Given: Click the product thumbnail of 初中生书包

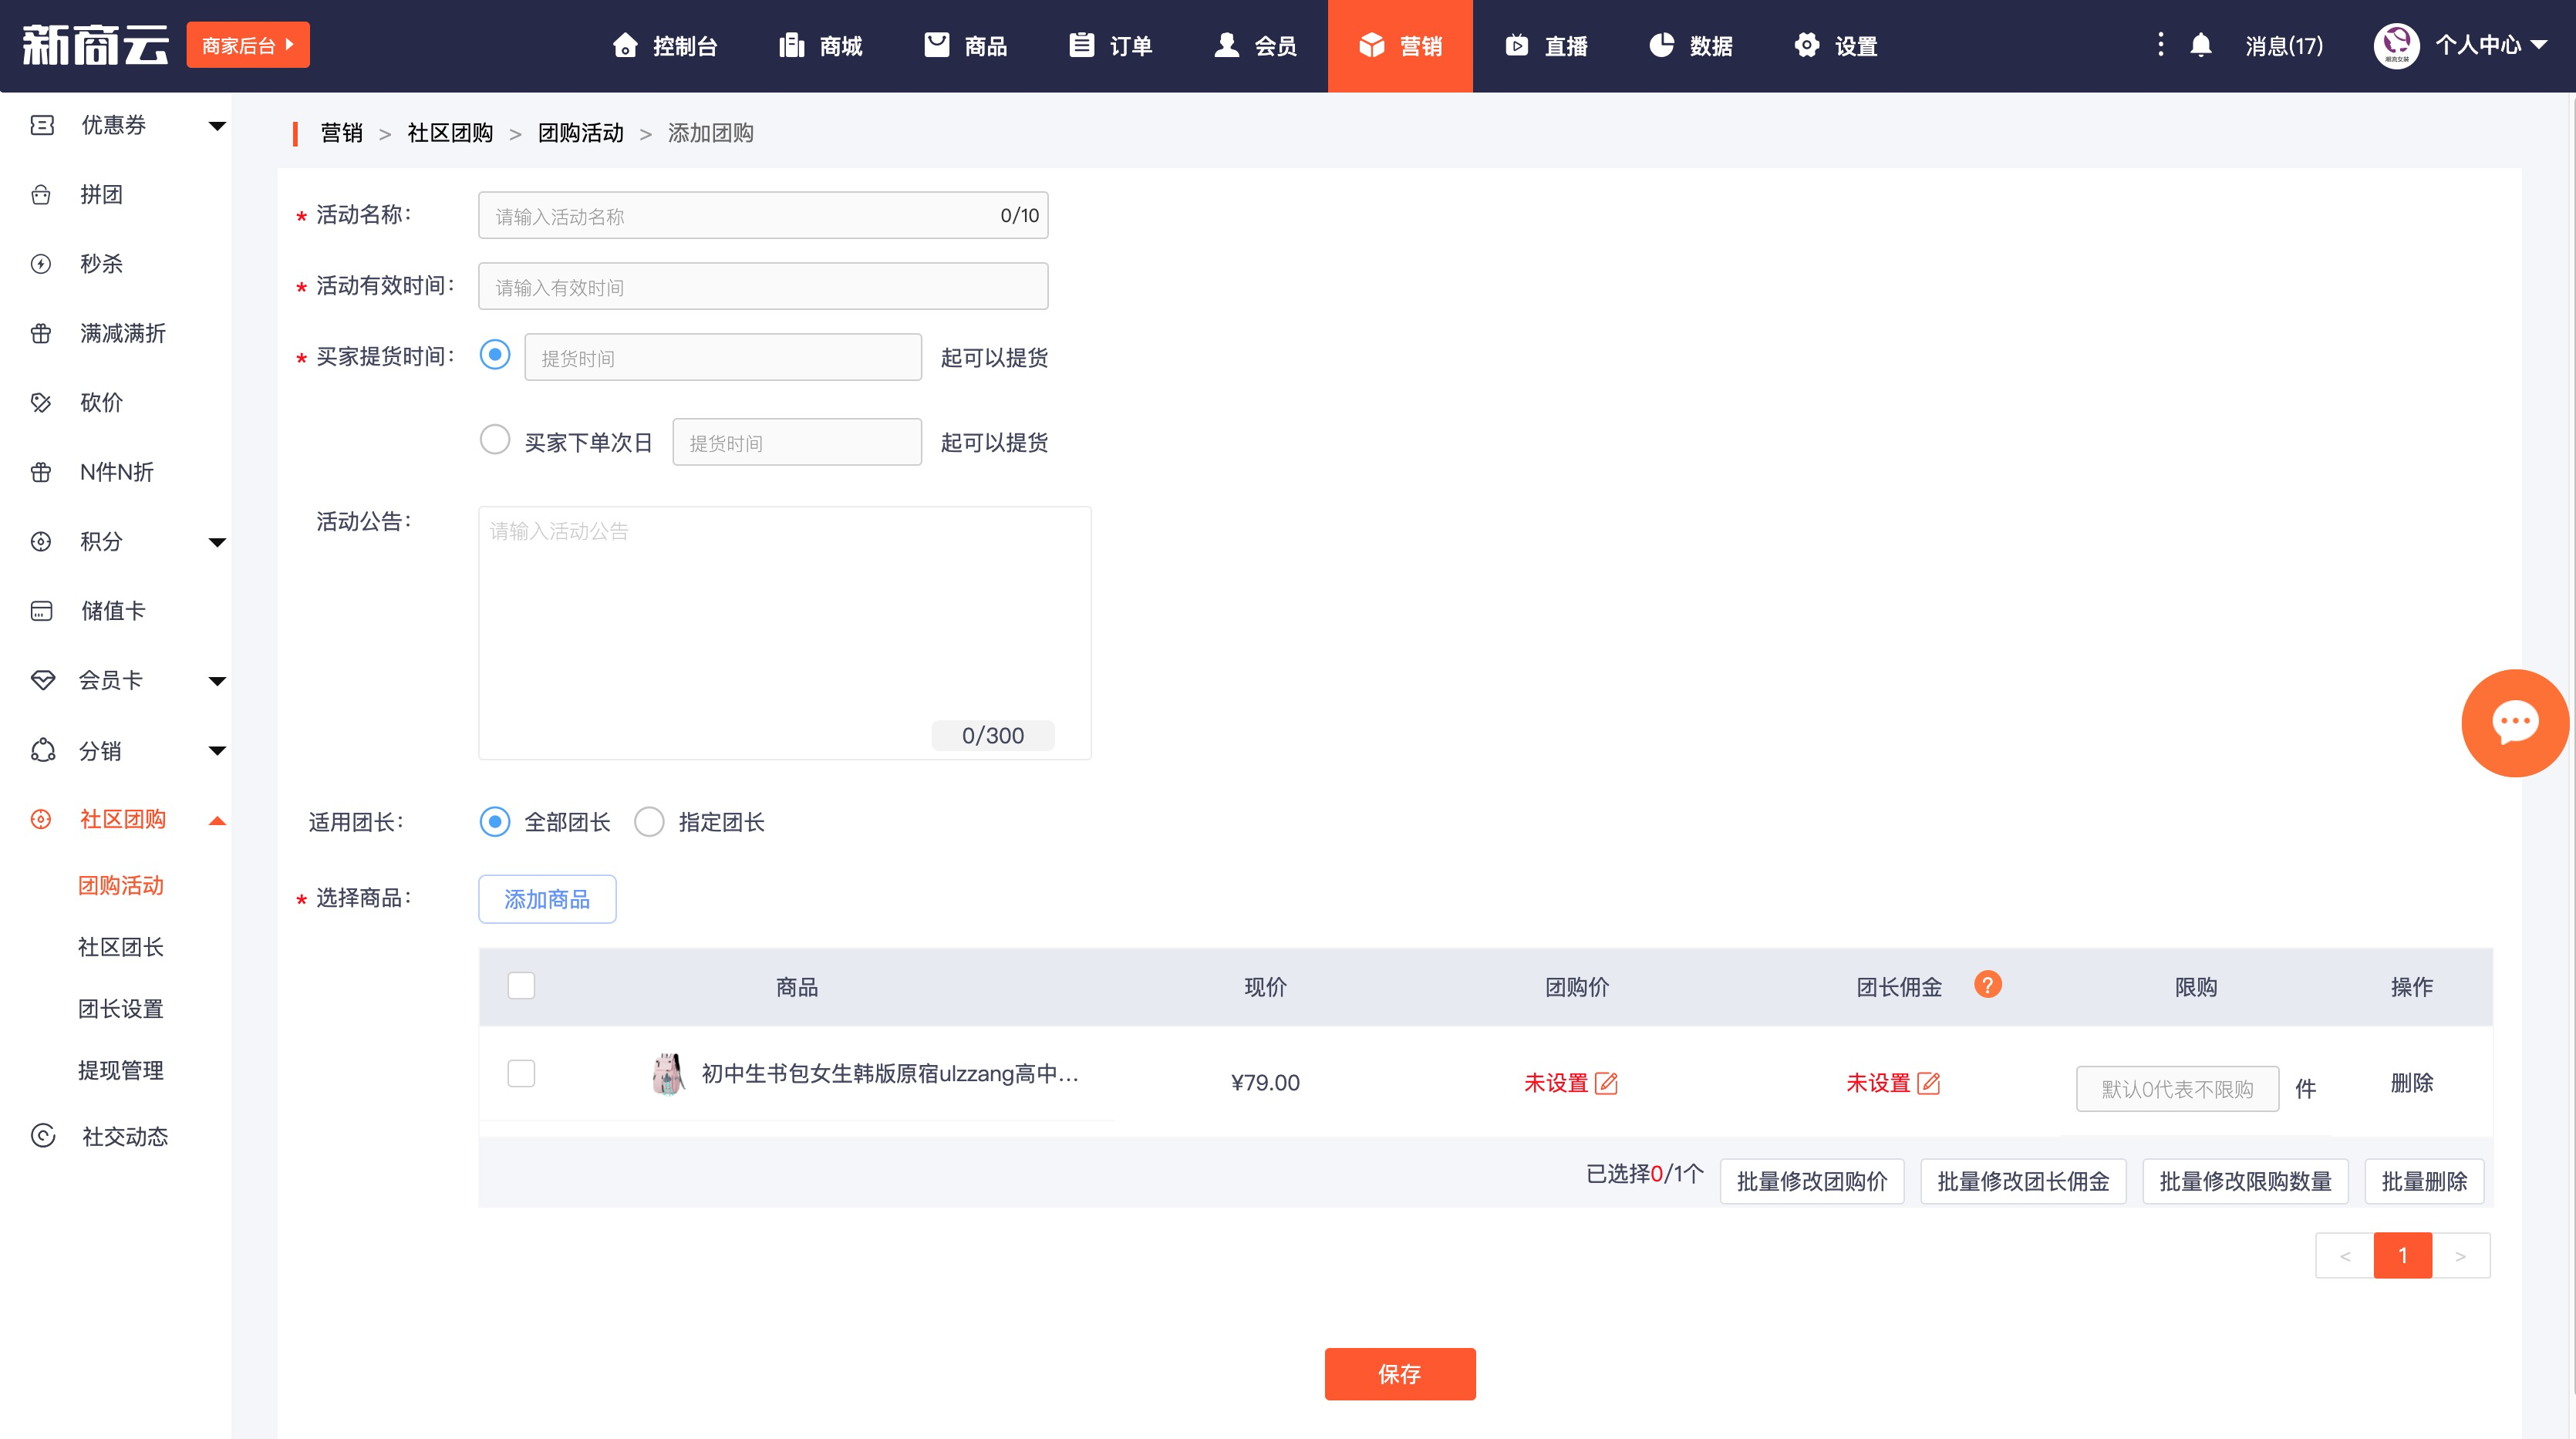Looking at the screenshot, I should pos(667,1075).
